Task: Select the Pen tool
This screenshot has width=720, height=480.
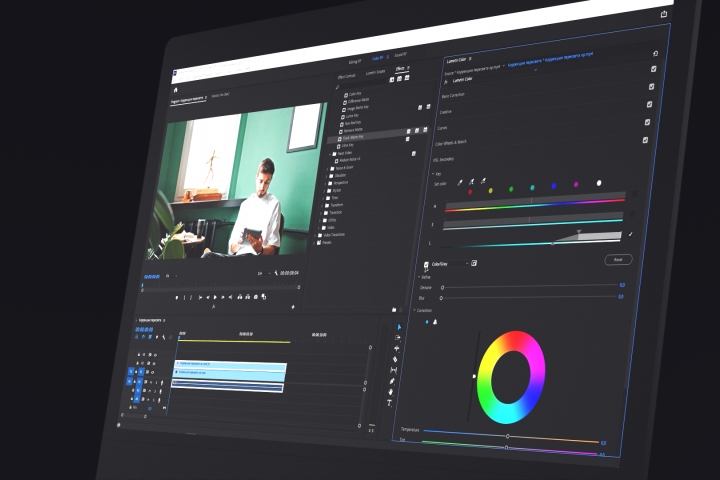Action: 392,381
